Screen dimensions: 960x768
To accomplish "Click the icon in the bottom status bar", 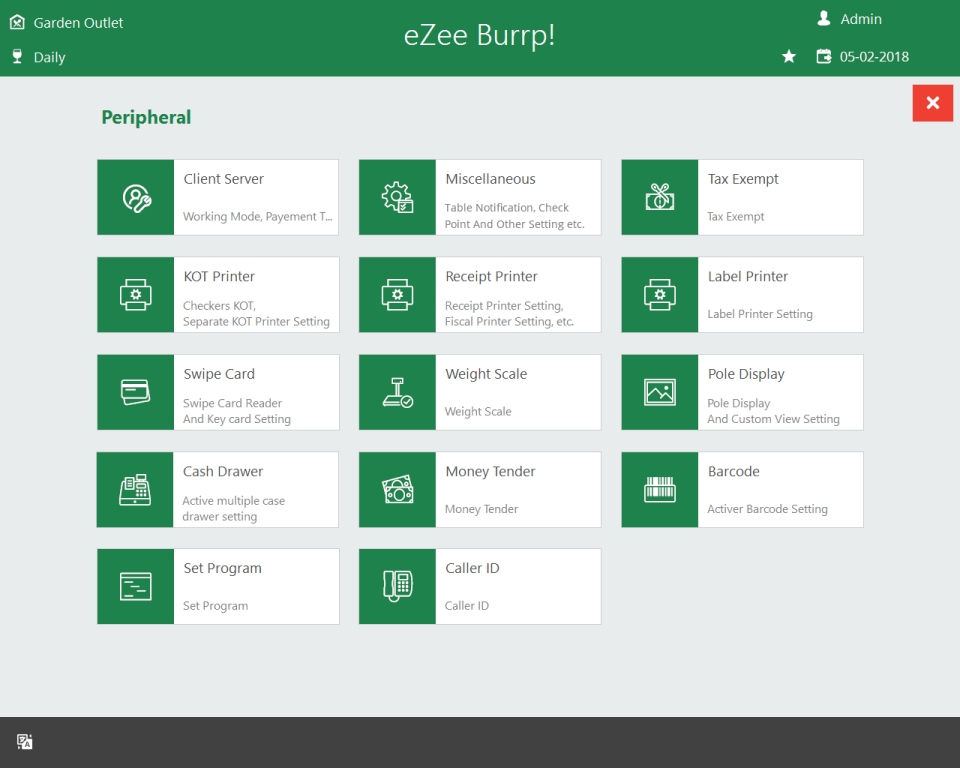I will tap(24, 742).
